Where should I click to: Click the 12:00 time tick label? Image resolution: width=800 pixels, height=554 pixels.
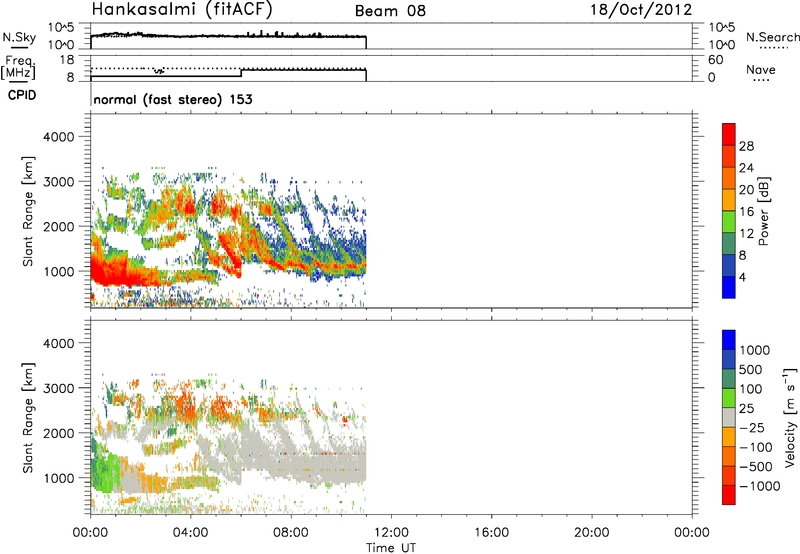(391, 533)
